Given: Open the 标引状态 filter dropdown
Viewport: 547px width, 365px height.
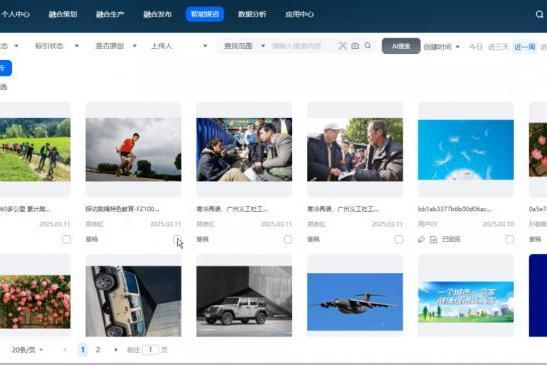Looking at the screenshot, I should 57,46.
